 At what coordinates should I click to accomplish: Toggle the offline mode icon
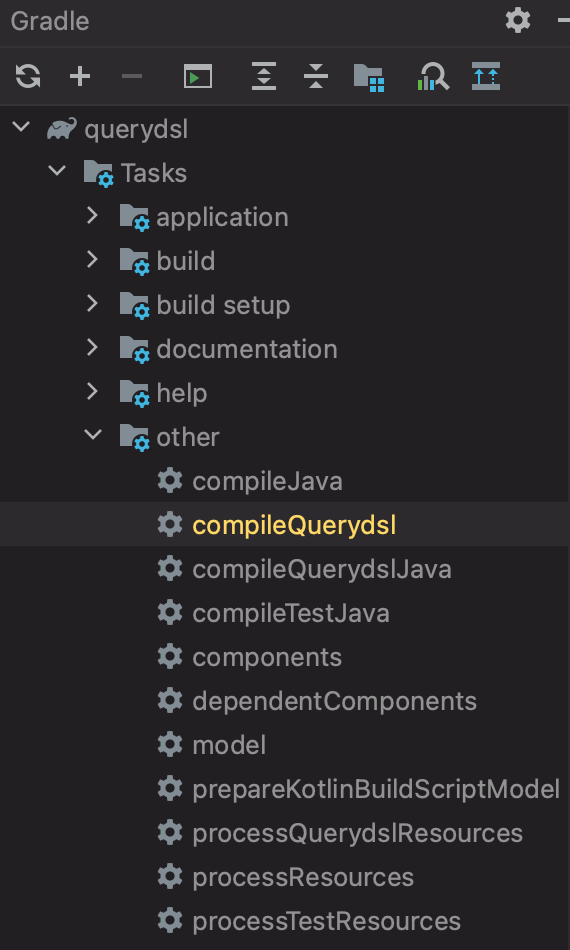click(x=486, y=77)
